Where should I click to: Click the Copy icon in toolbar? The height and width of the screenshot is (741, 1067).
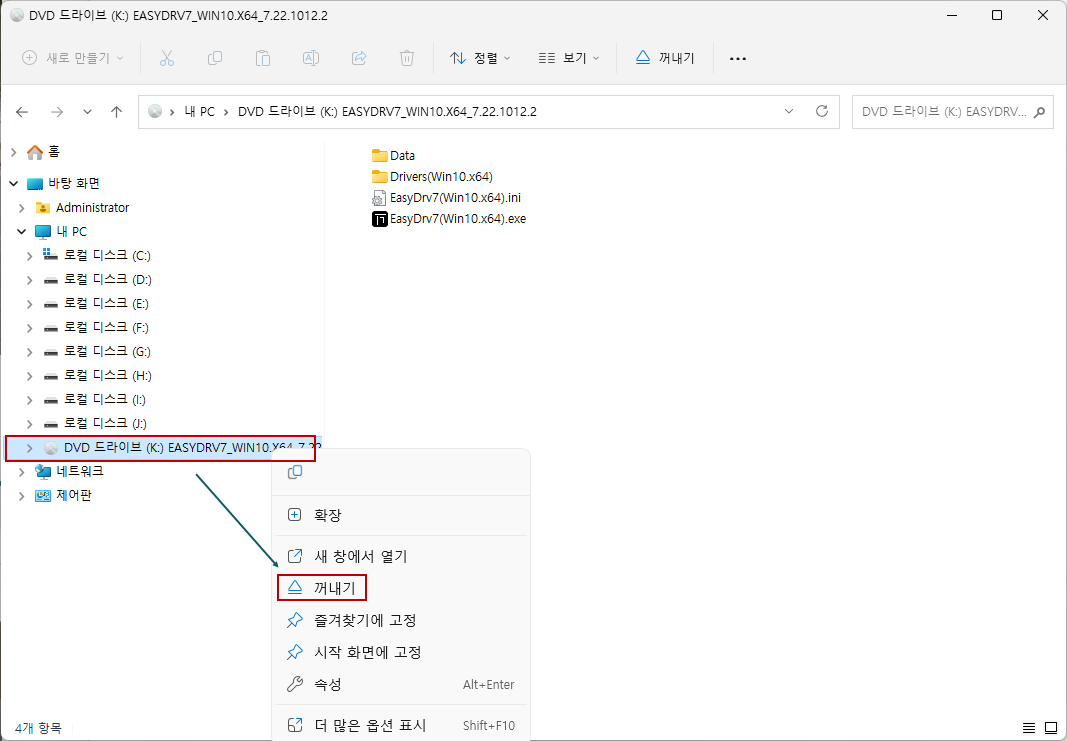[215, 58]
